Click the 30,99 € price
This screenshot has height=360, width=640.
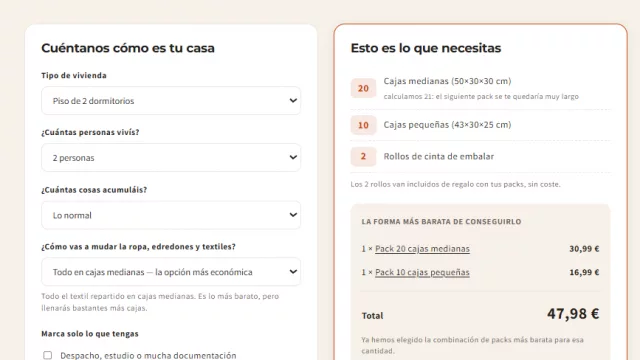click(x=584, y=249)
